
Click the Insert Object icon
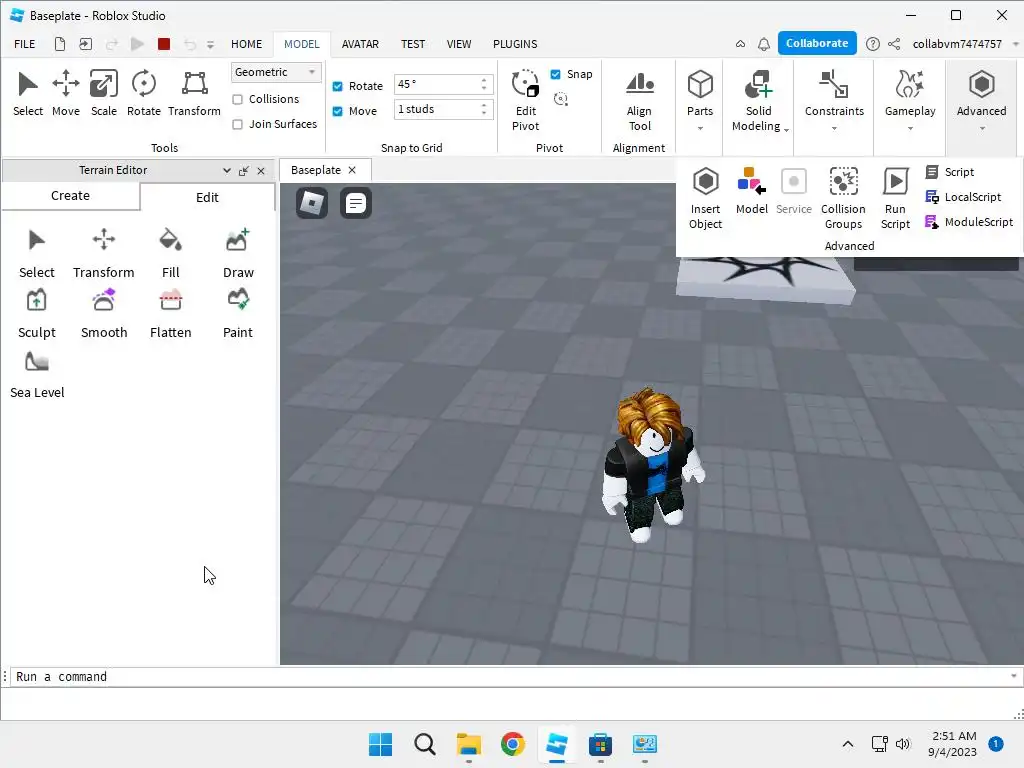[x=705, y=198]
